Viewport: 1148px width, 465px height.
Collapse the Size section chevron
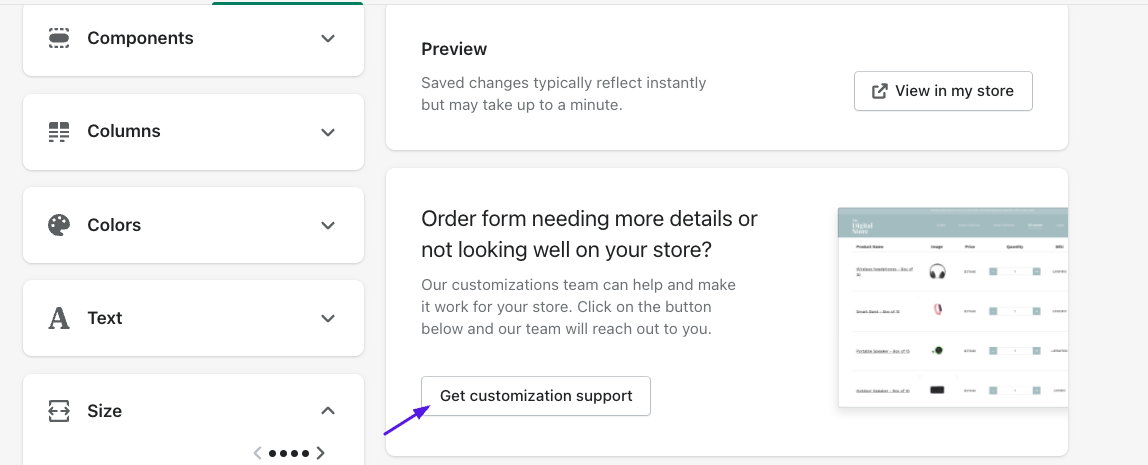[328, 411]
